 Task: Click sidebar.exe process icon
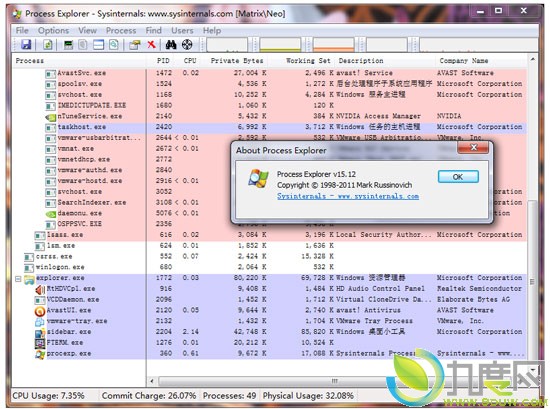tap(40, 333)
